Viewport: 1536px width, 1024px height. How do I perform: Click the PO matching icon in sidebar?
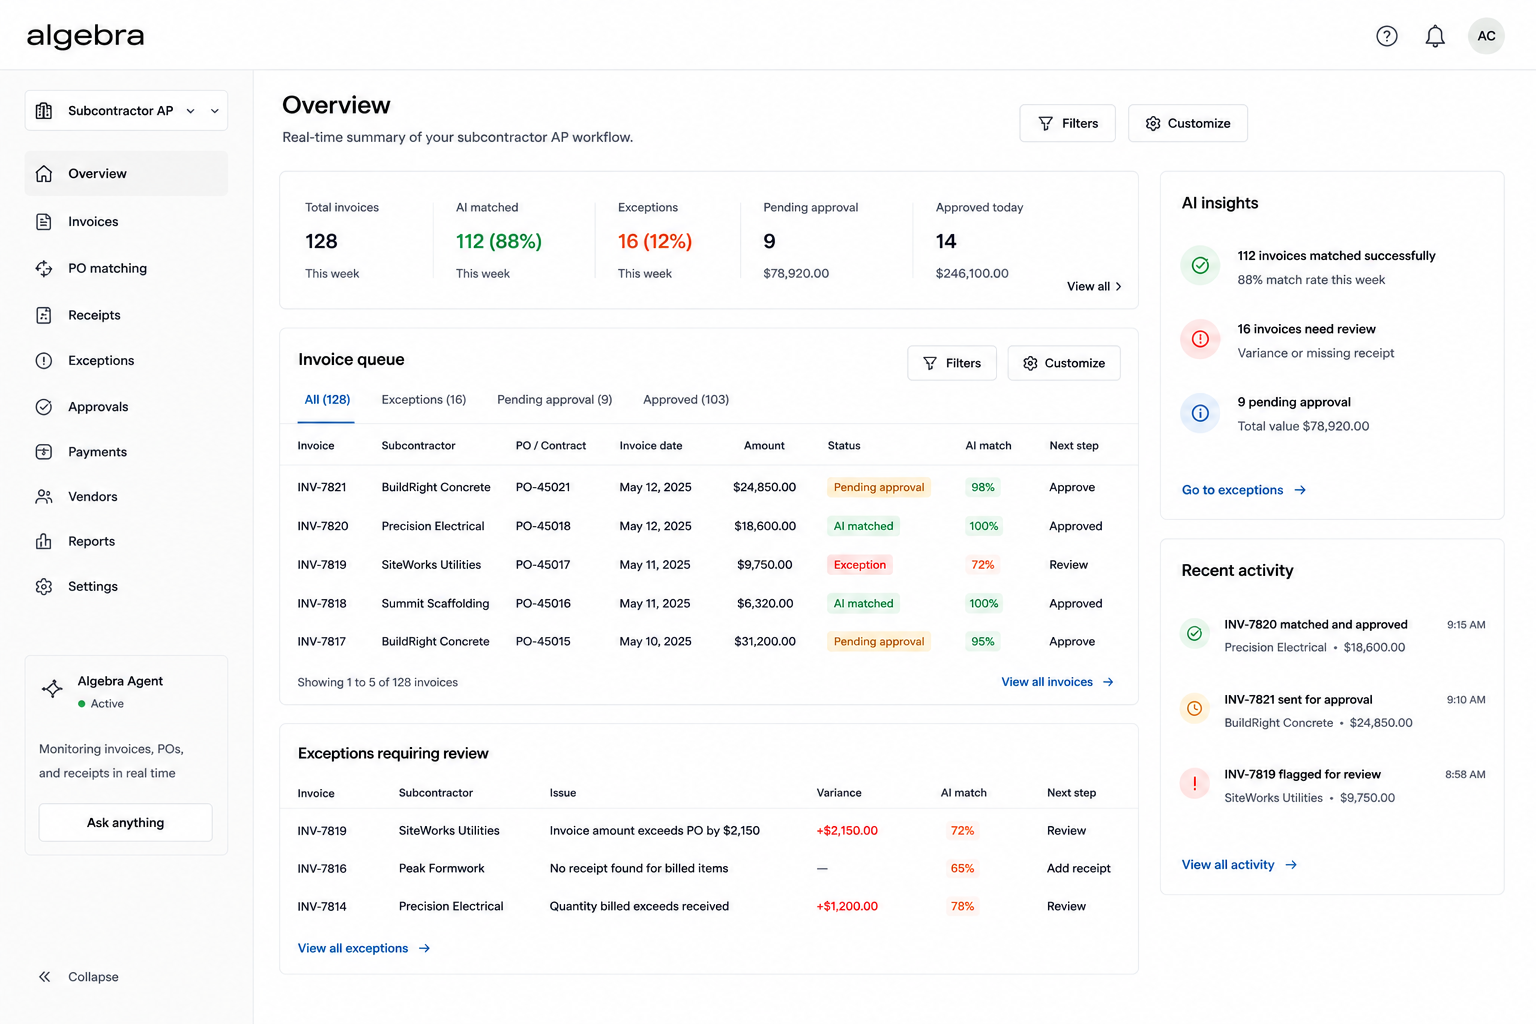[x=44, y=268]
